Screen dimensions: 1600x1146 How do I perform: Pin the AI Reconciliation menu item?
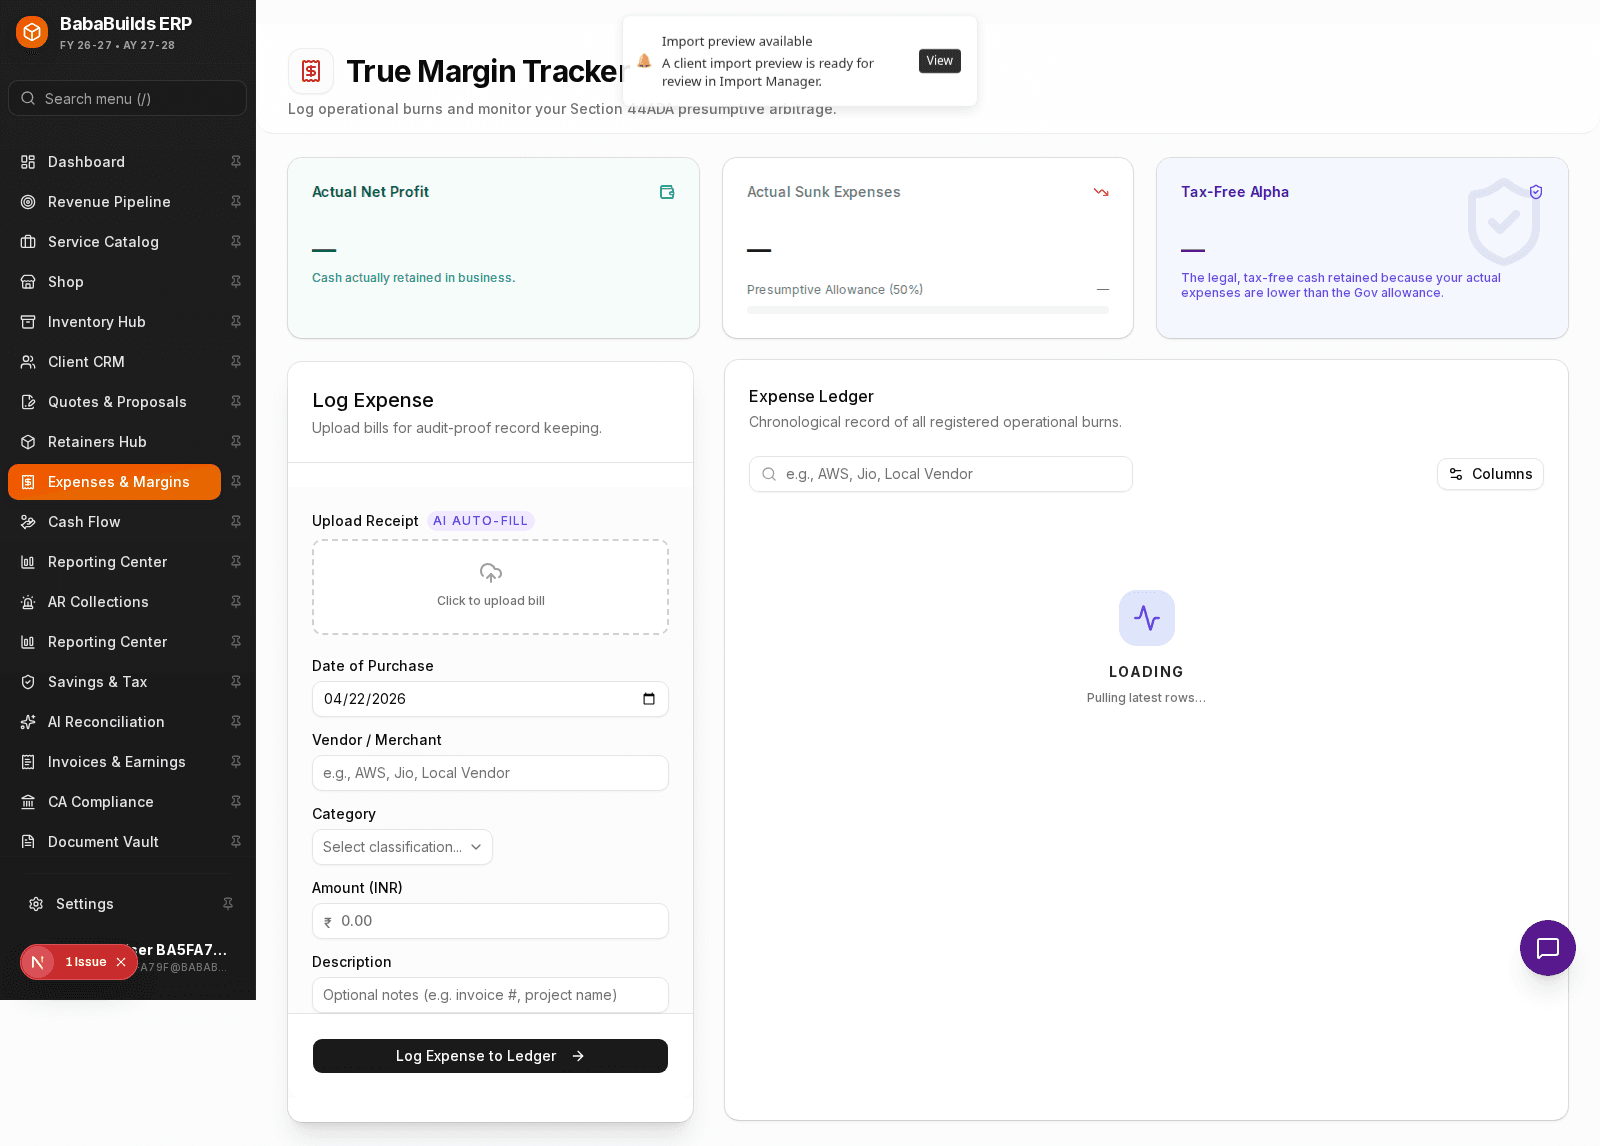(x=236, y=722)
